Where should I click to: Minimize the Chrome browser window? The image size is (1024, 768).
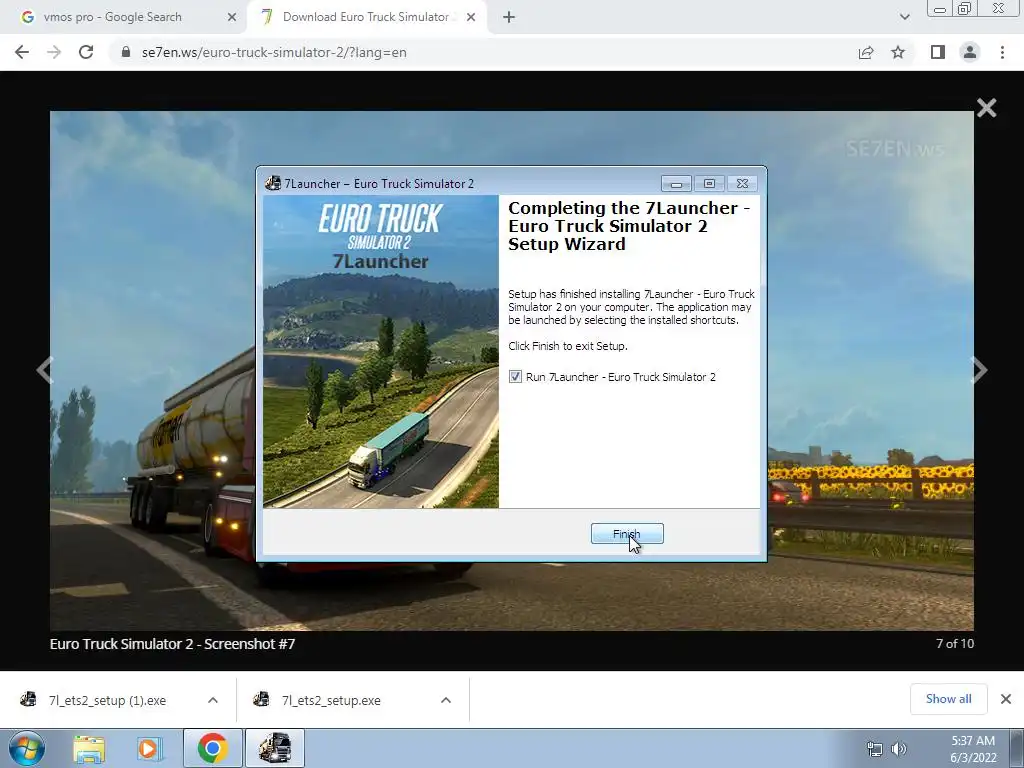coord(940,9)
